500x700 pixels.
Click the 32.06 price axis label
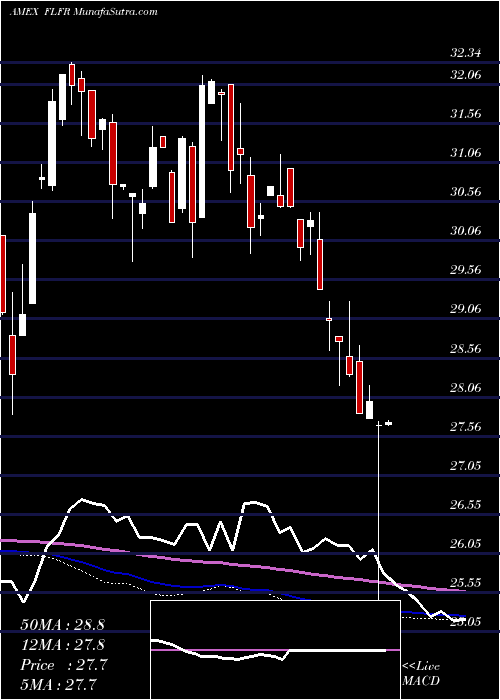coord(466,75)
